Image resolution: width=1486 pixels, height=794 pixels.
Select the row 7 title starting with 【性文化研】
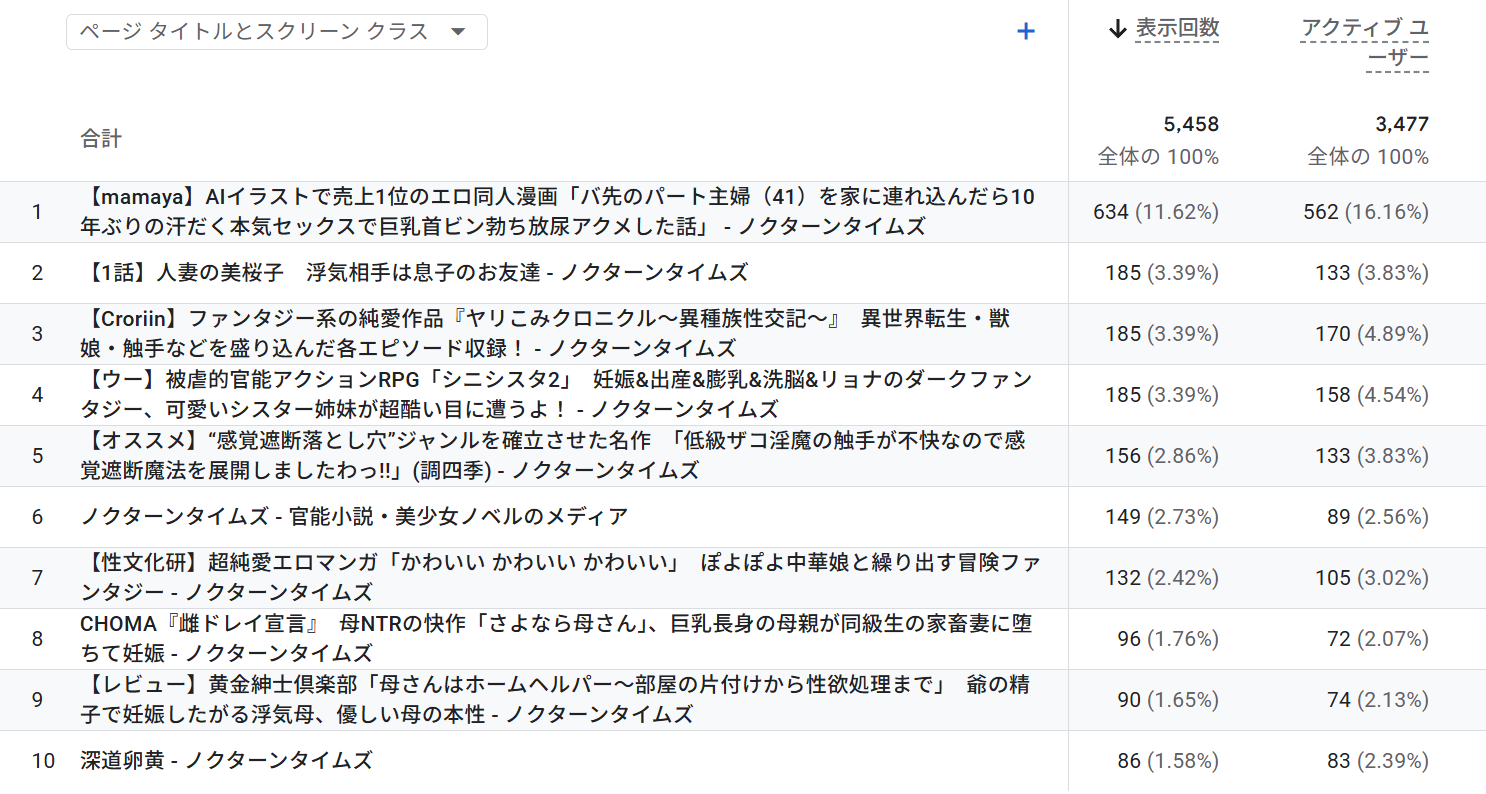(x=560, y=578)
